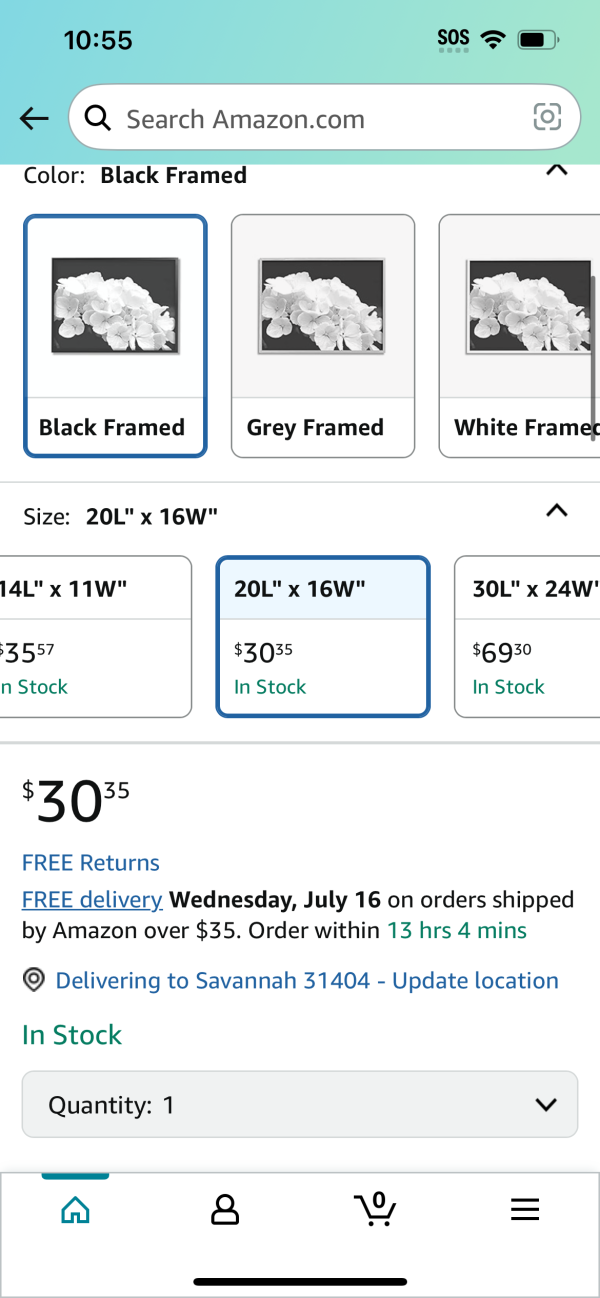The image size is (600, 1298).
Task: Open the Quantity dropdown
Action: pos(300,1104)
